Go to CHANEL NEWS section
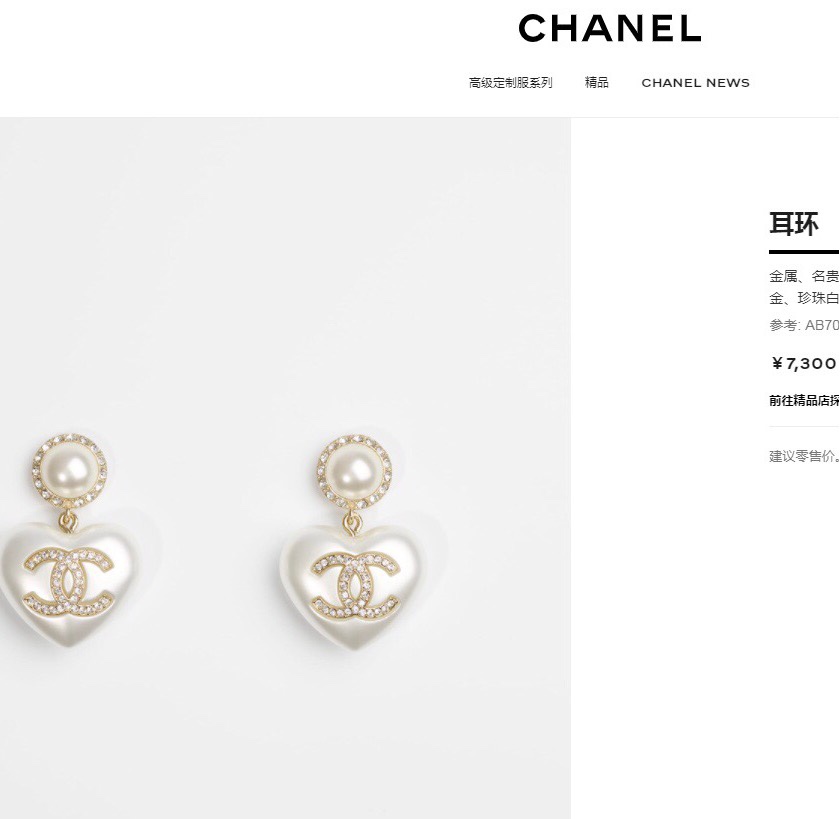The image size is (840, 819). pos(695,83)
